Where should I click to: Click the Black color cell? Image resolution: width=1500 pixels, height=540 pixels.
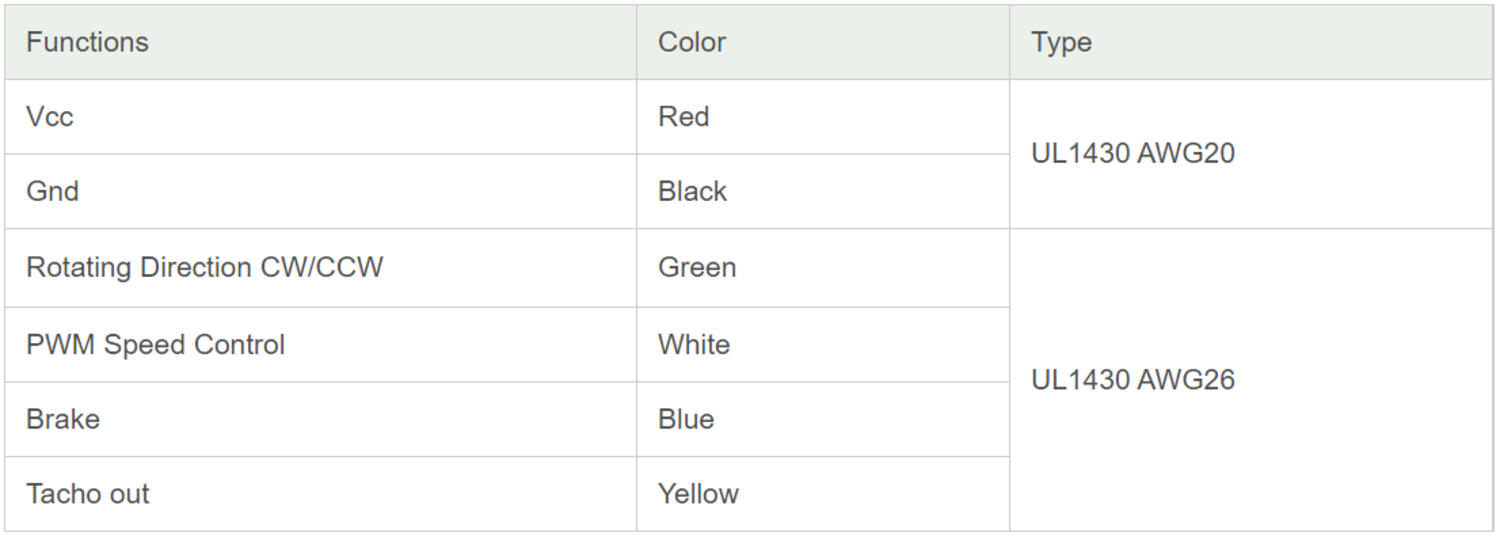point(692,191)
